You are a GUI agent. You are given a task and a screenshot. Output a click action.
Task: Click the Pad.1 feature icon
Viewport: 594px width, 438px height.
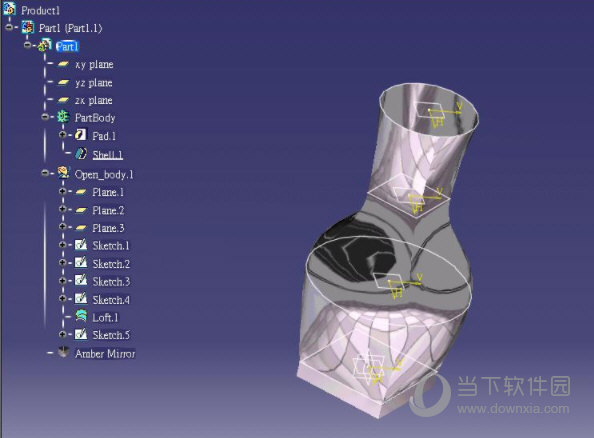pos(80,135)
